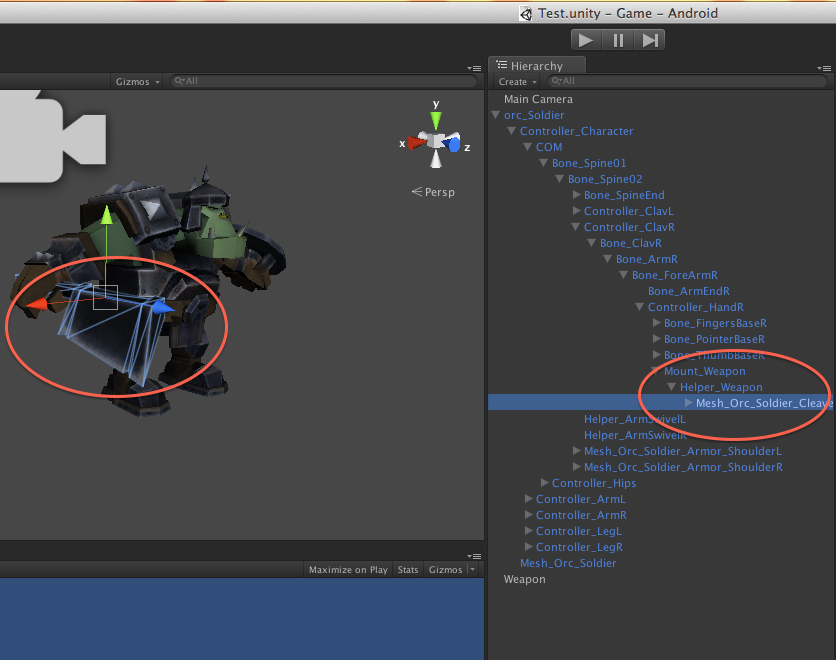Select the Weapon object in hierarchy

click(x=524, y=579)
